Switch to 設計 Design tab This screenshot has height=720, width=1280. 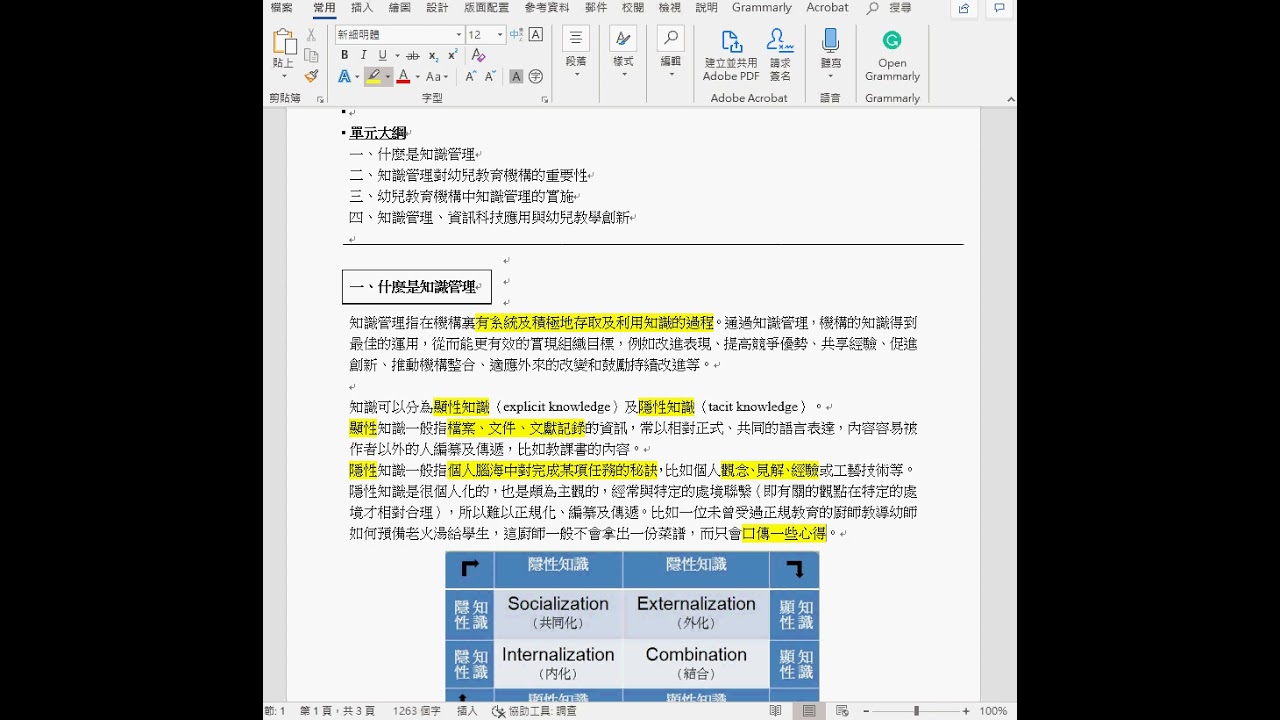point(437,8)
